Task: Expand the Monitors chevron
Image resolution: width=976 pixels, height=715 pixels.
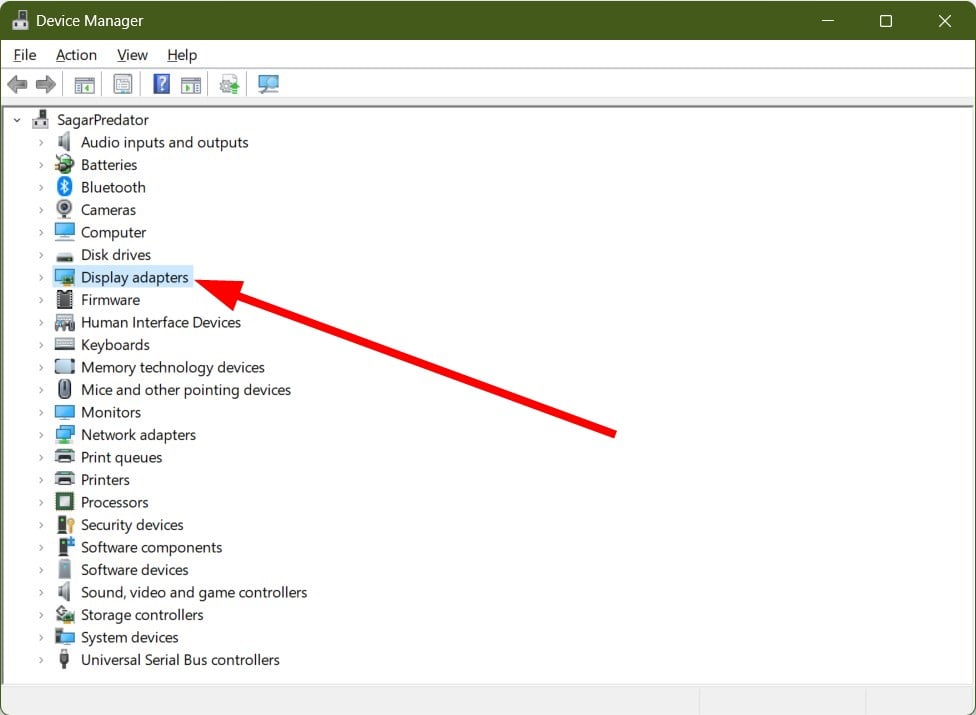Action: pos(41,413)
